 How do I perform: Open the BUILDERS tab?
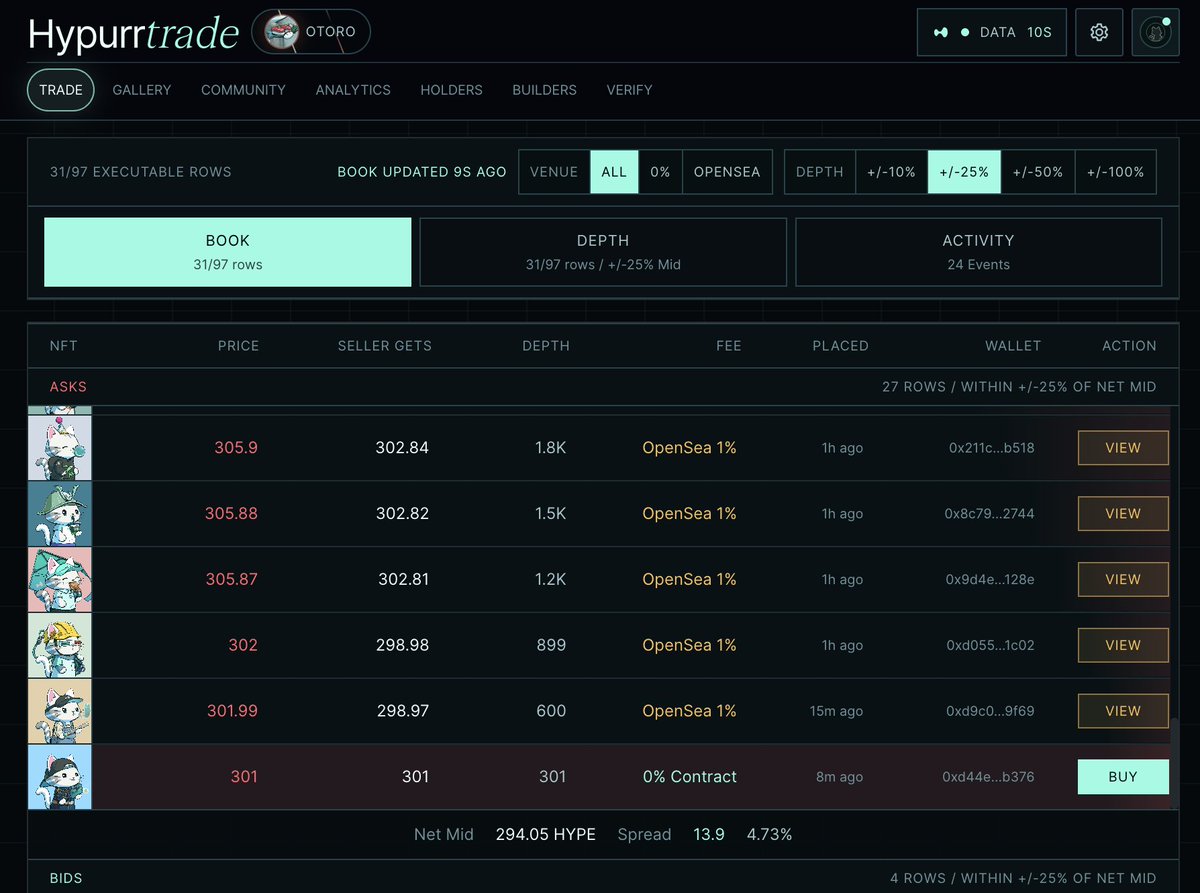coord(544,90)
